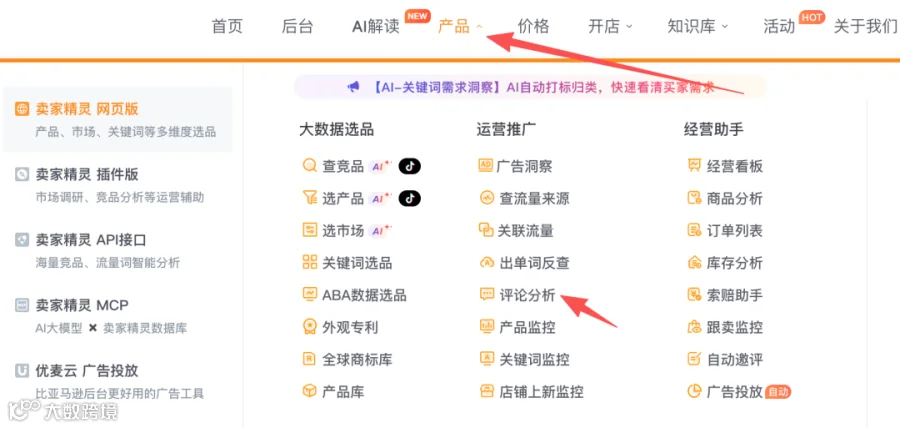Image resolution: width=900 pixels, height=428 pixels.
Task: Click the 关键词选品 grid icon
Action: click(x=309, y=263)
